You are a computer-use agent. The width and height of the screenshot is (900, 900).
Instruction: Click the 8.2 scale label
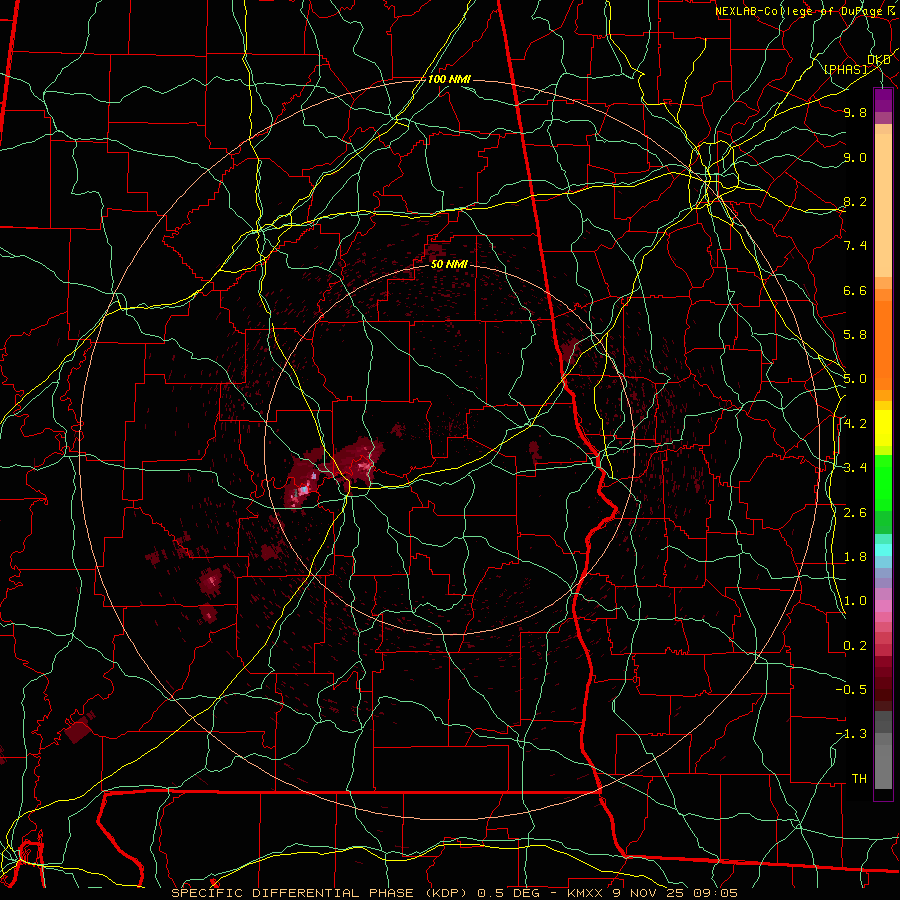(x=855, y=201)
